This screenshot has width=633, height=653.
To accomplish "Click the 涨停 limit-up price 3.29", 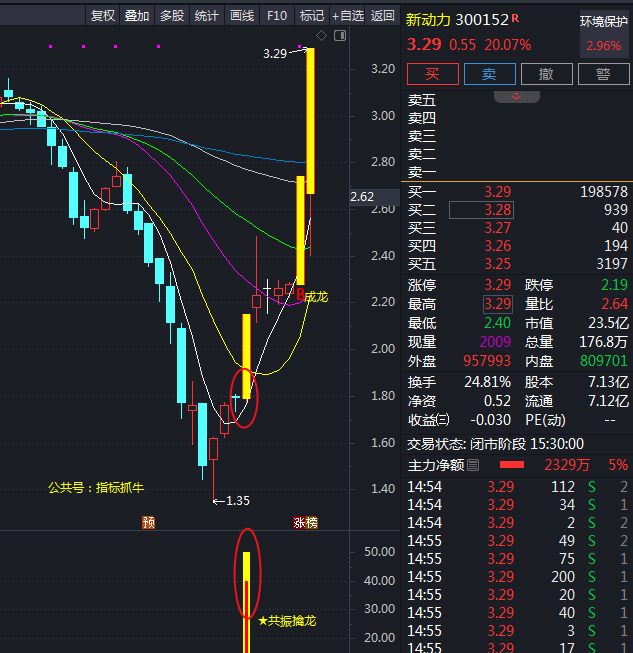I will coord(498,285).
